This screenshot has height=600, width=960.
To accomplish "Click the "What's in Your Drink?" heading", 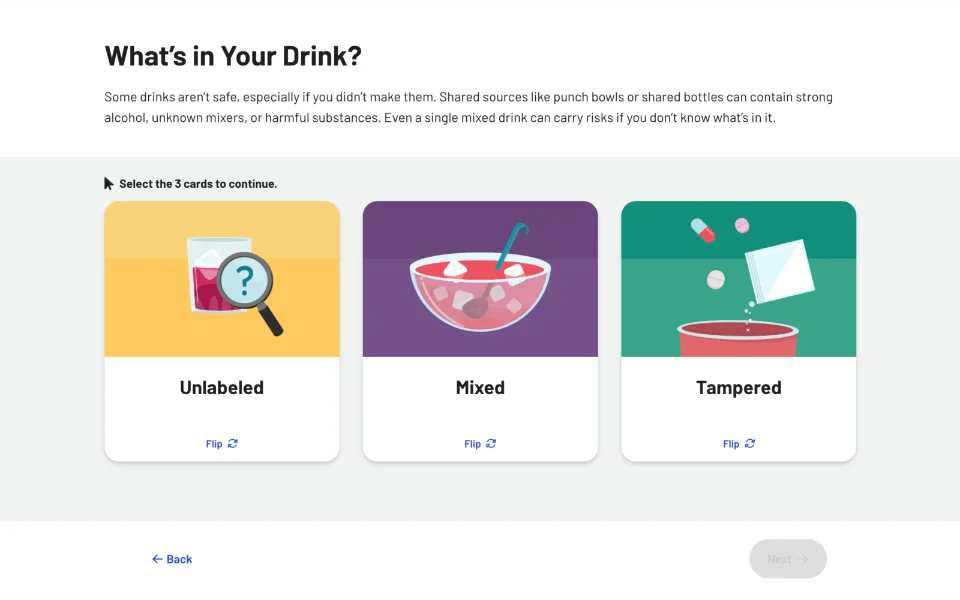I will tap(233, 56).
